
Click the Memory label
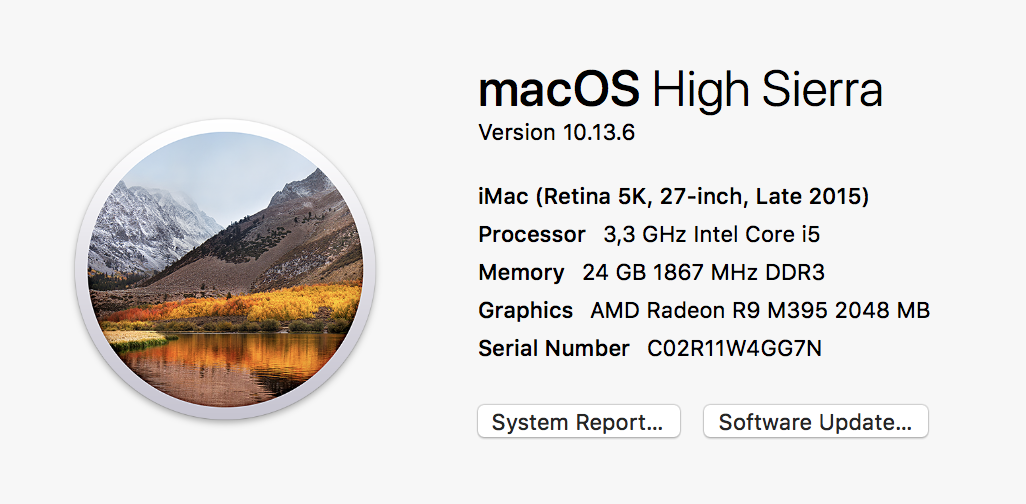[x=521, y=273]
